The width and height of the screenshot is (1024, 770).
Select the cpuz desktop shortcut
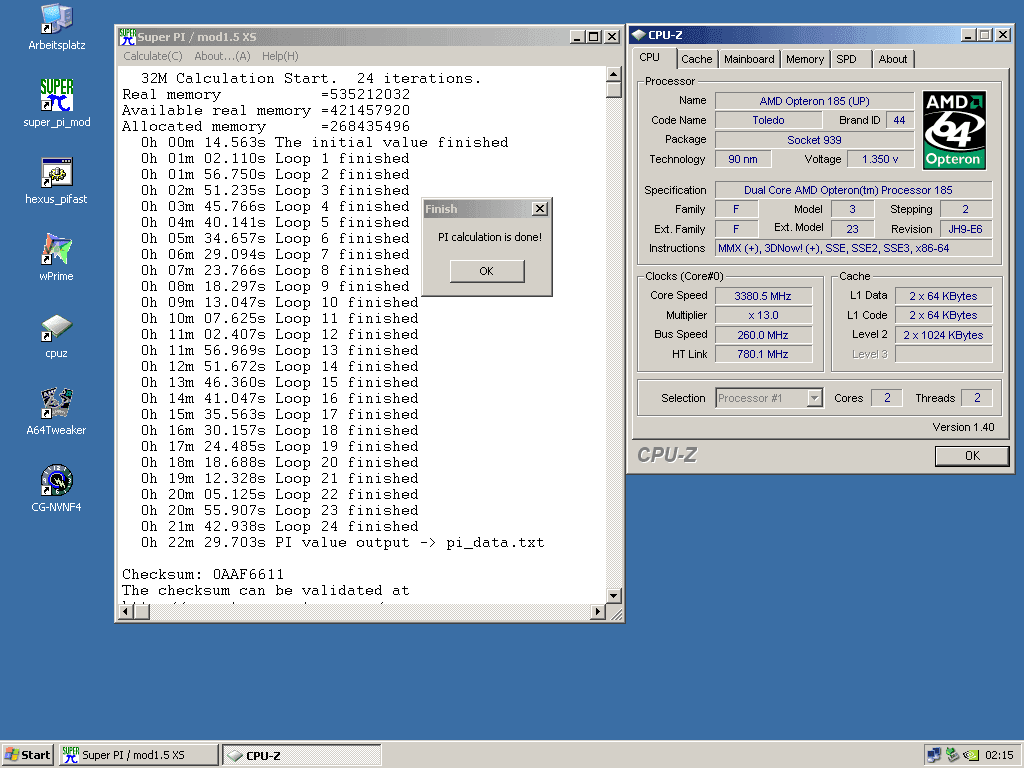[x=57, y=335]
